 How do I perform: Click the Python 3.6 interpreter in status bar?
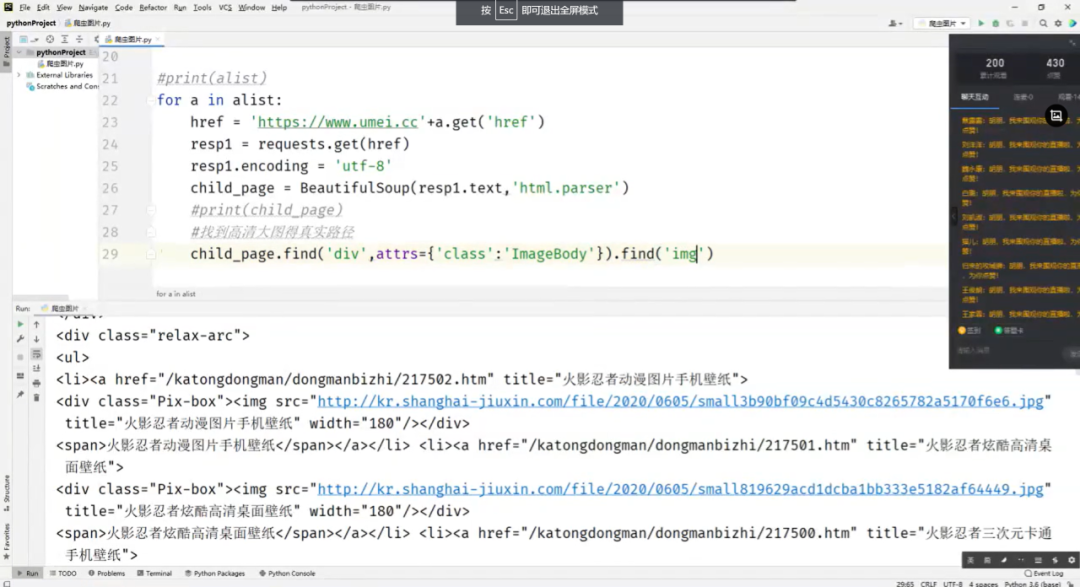[1032, 584]
